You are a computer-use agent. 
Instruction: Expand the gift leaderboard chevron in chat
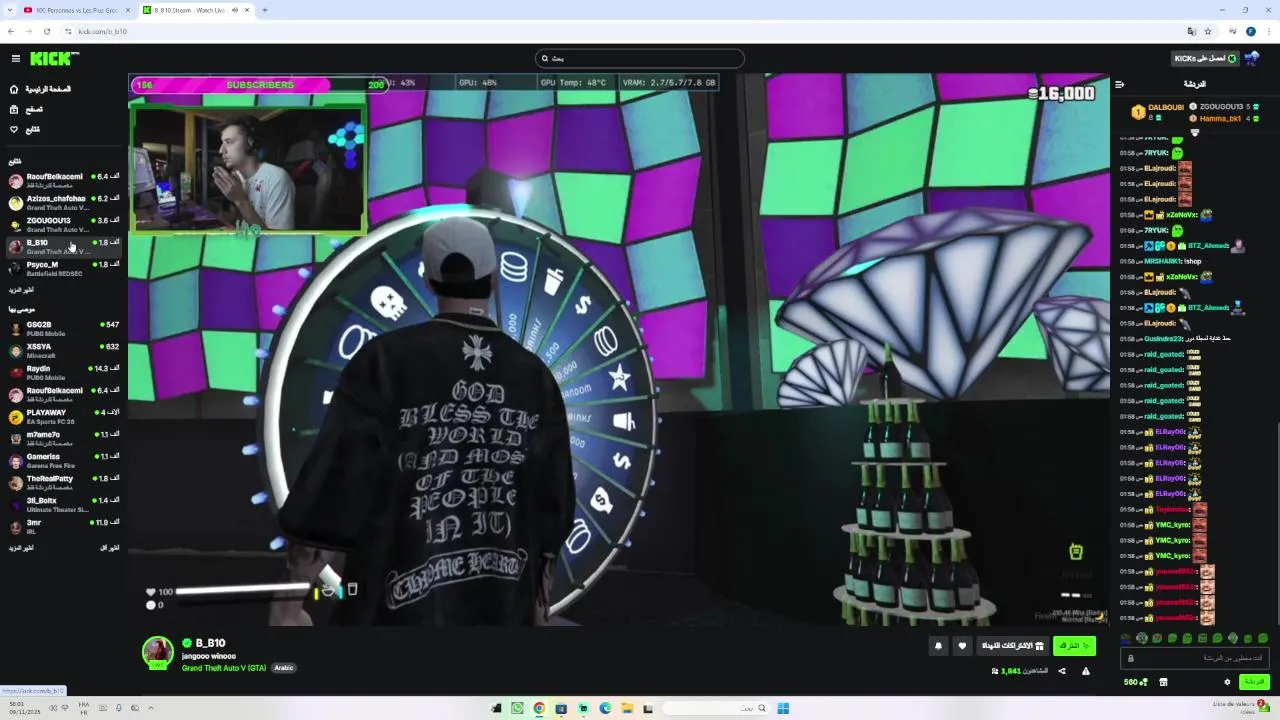tap(1194, 132)
